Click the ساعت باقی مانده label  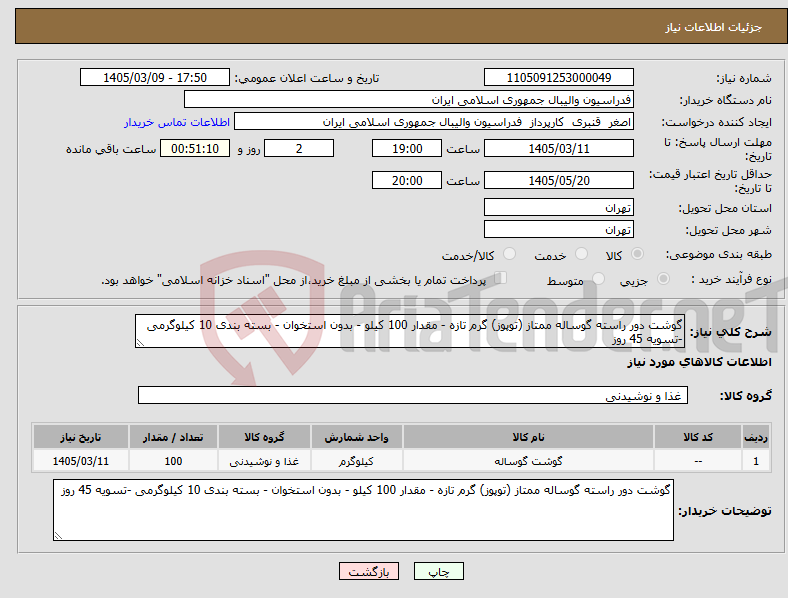(x=111, y=149)
